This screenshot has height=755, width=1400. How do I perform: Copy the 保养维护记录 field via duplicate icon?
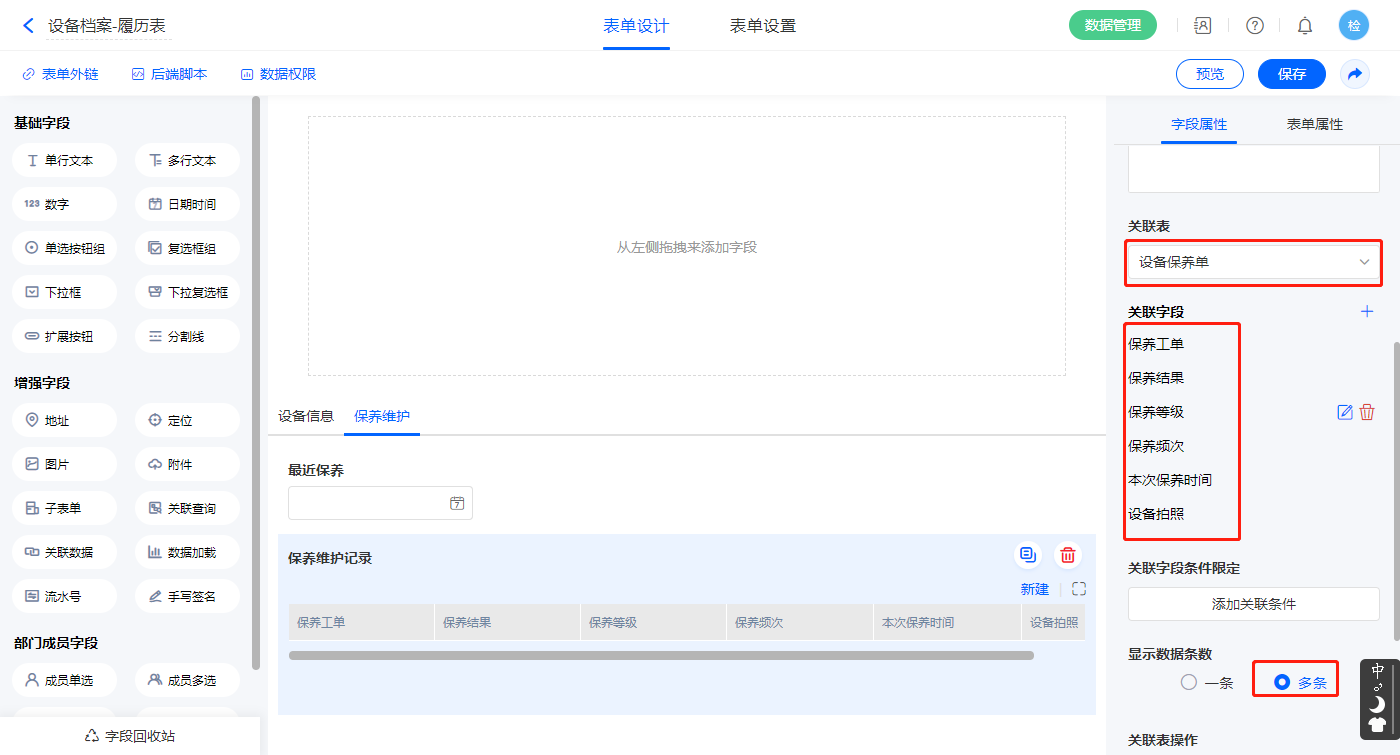pos(1027,556)
